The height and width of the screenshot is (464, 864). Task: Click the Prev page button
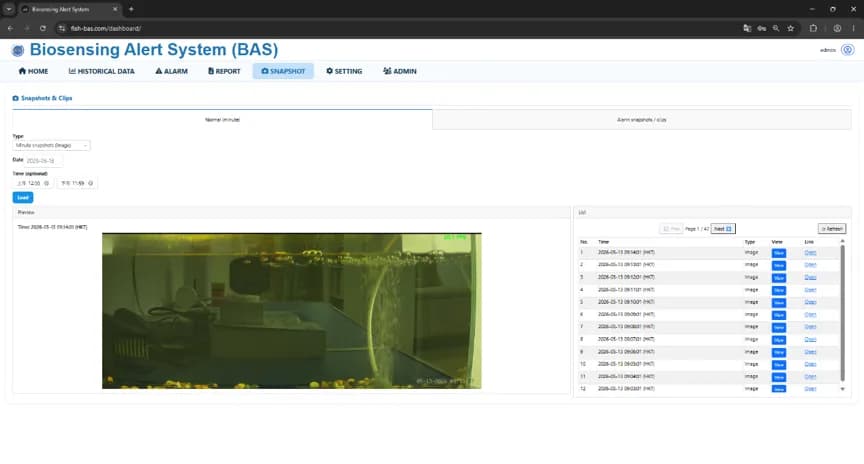pos(671,229)
